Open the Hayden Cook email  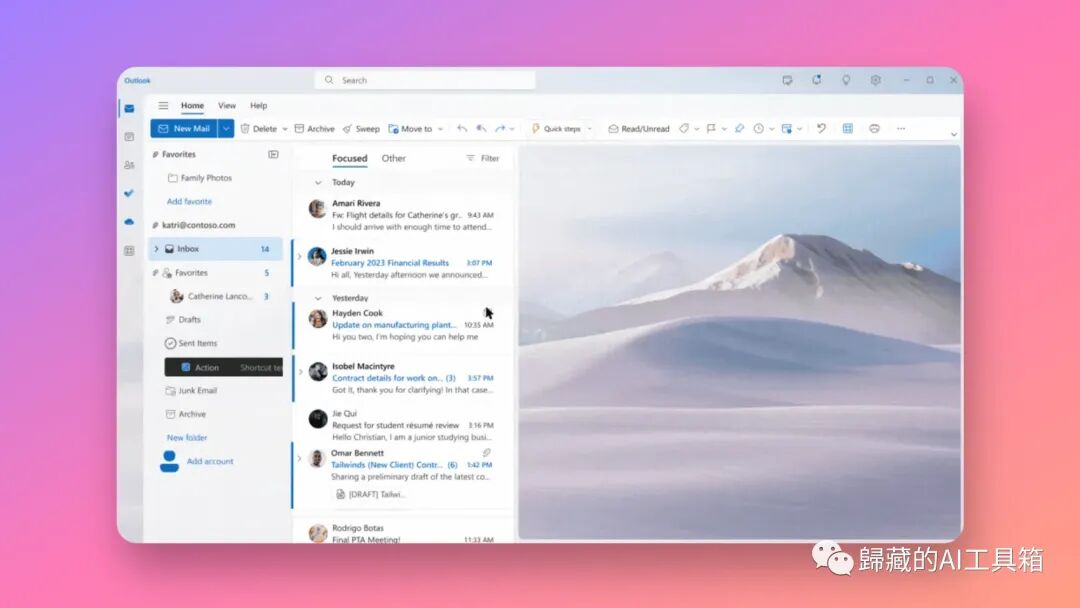tap(403, 325)
